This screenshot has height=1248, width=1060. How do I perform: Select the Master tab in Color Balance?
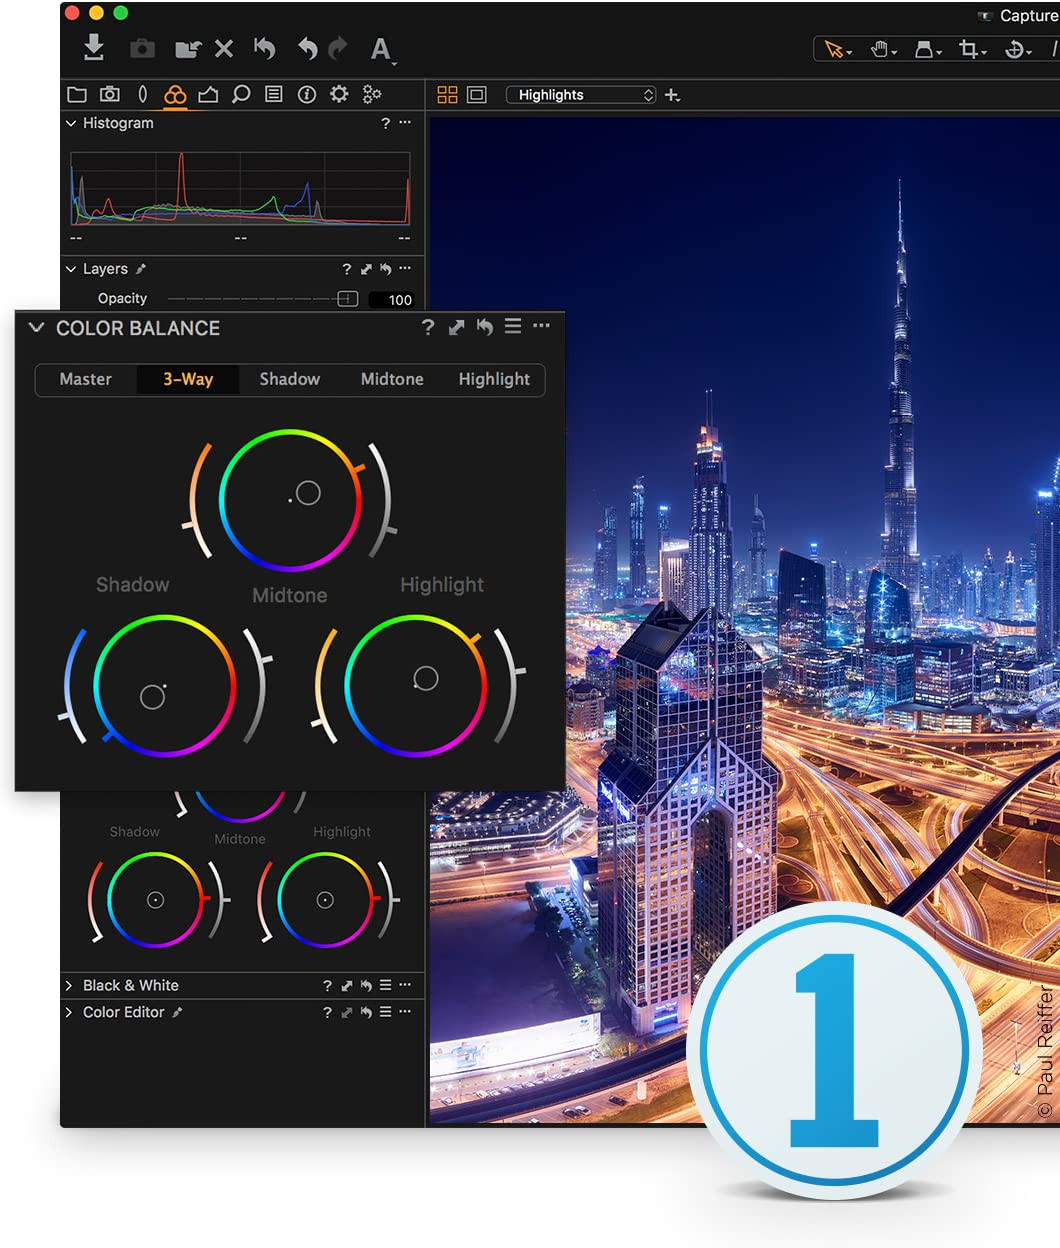click(85, 380)
